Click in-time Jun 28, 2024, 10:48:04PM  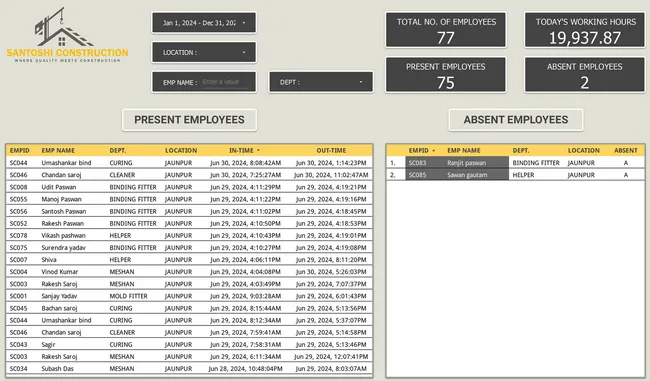coord(245,369)
